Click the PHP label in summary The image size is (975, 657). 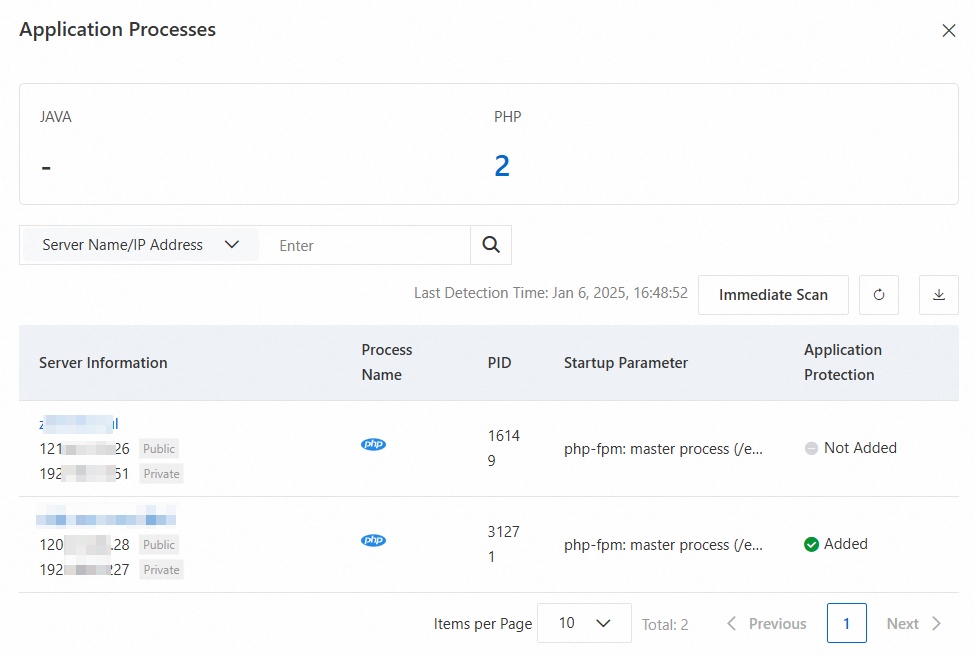tap(507, 117)
